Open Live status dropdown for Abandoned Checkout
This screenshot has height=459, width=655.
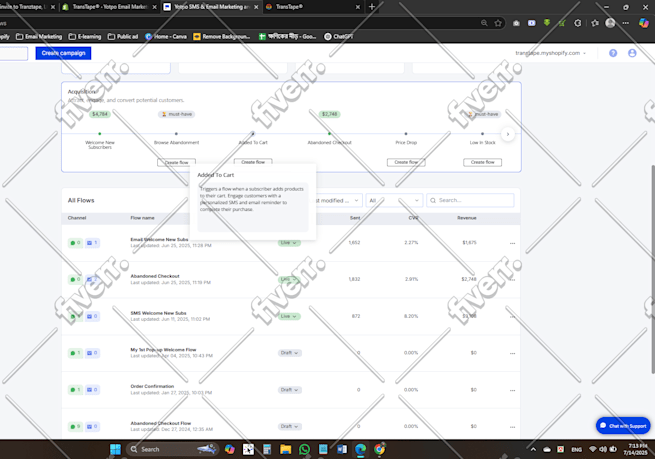click(289, 279)
